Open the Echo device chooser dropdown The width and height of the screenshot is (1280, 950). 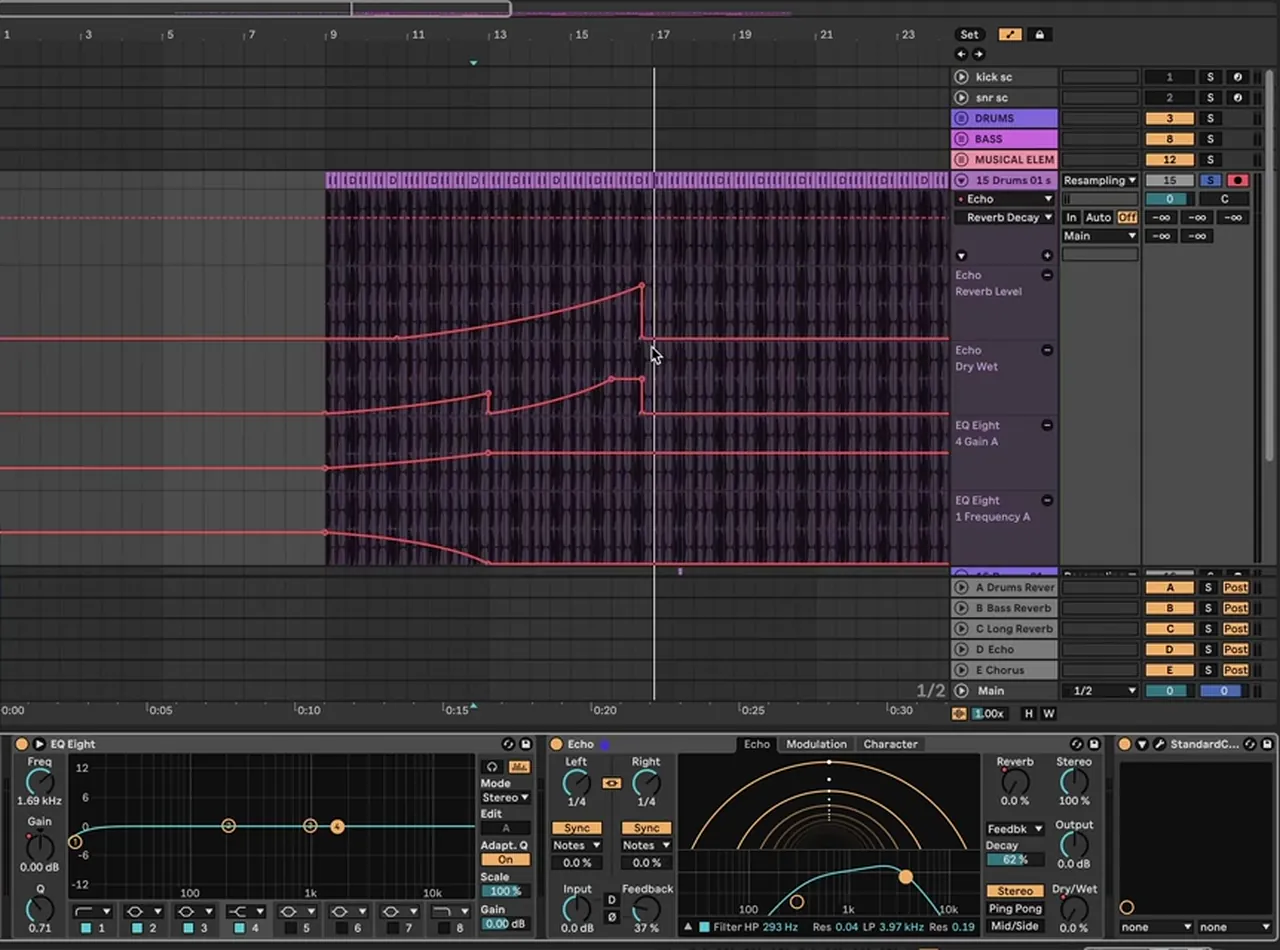pos(1005,199)
